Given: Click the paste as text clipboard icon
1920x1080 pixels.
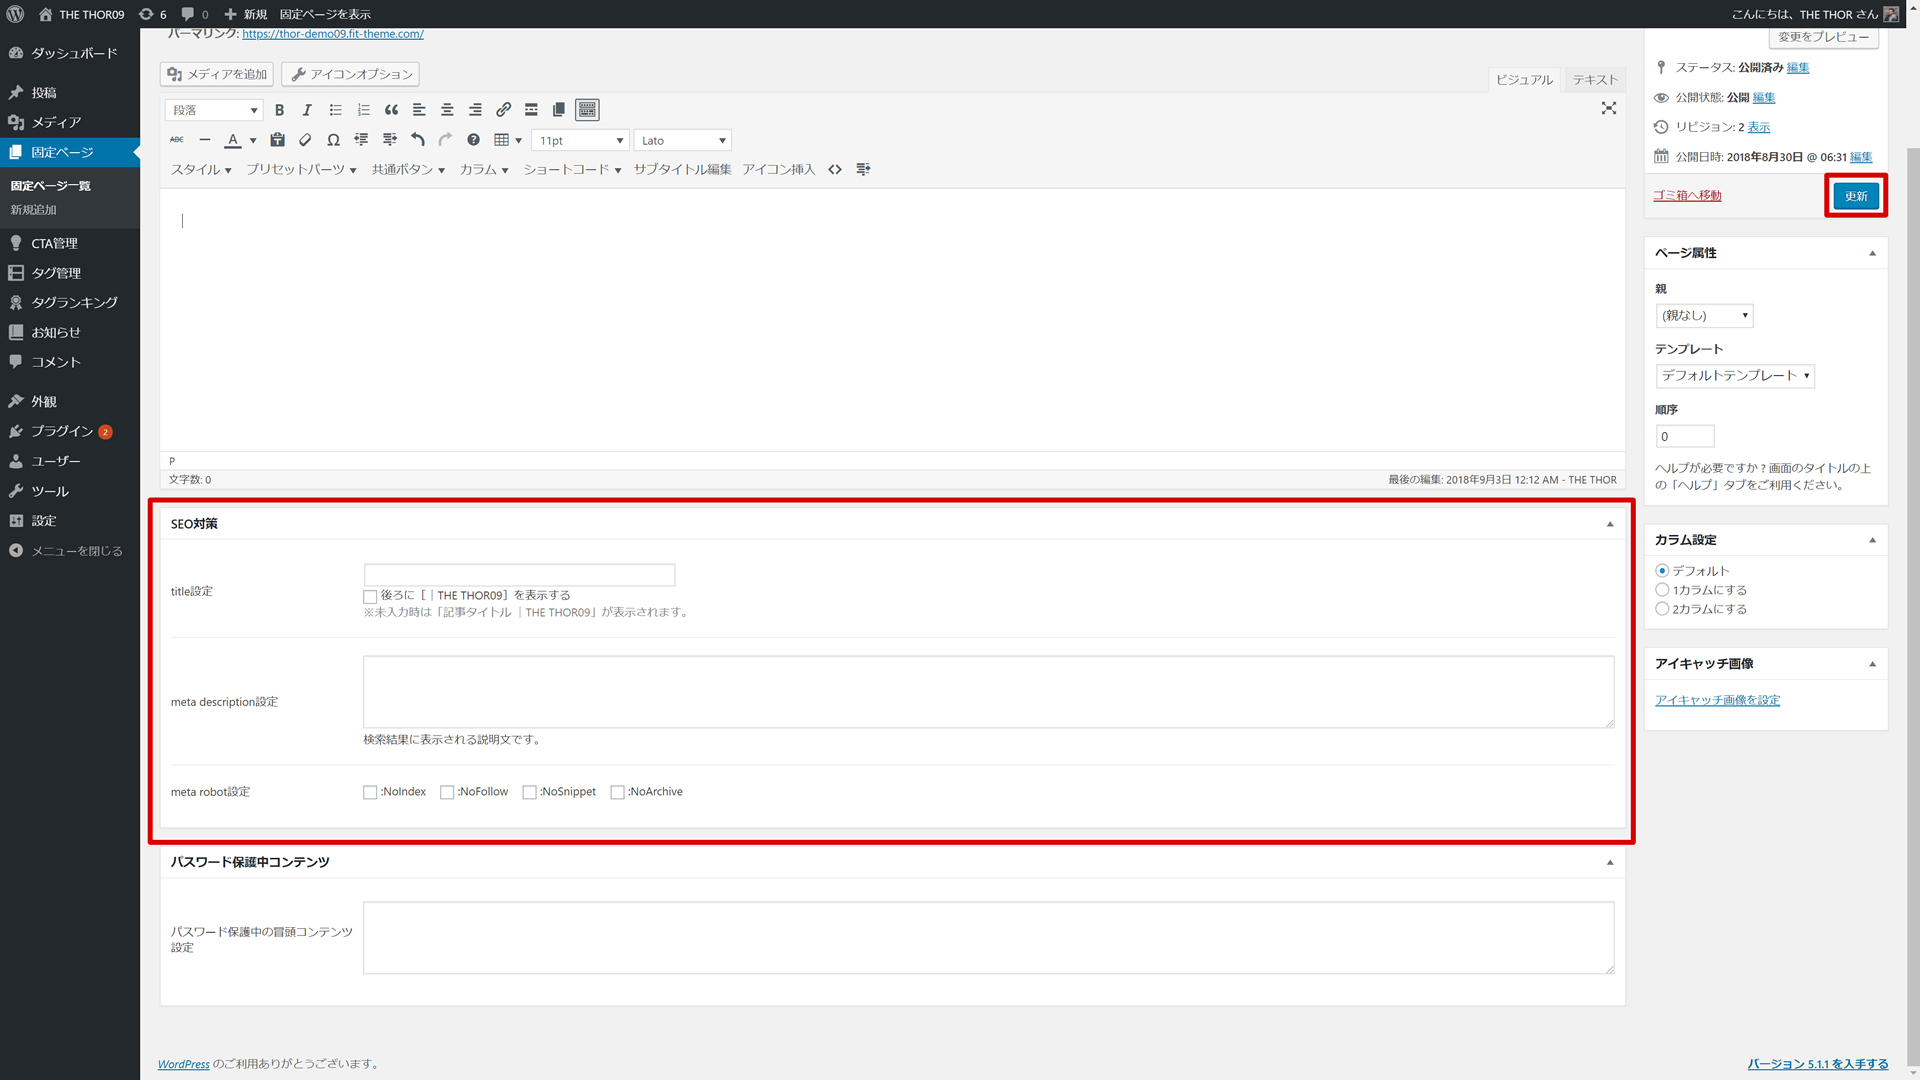Looking at the screenshot, I should point(278,140).
